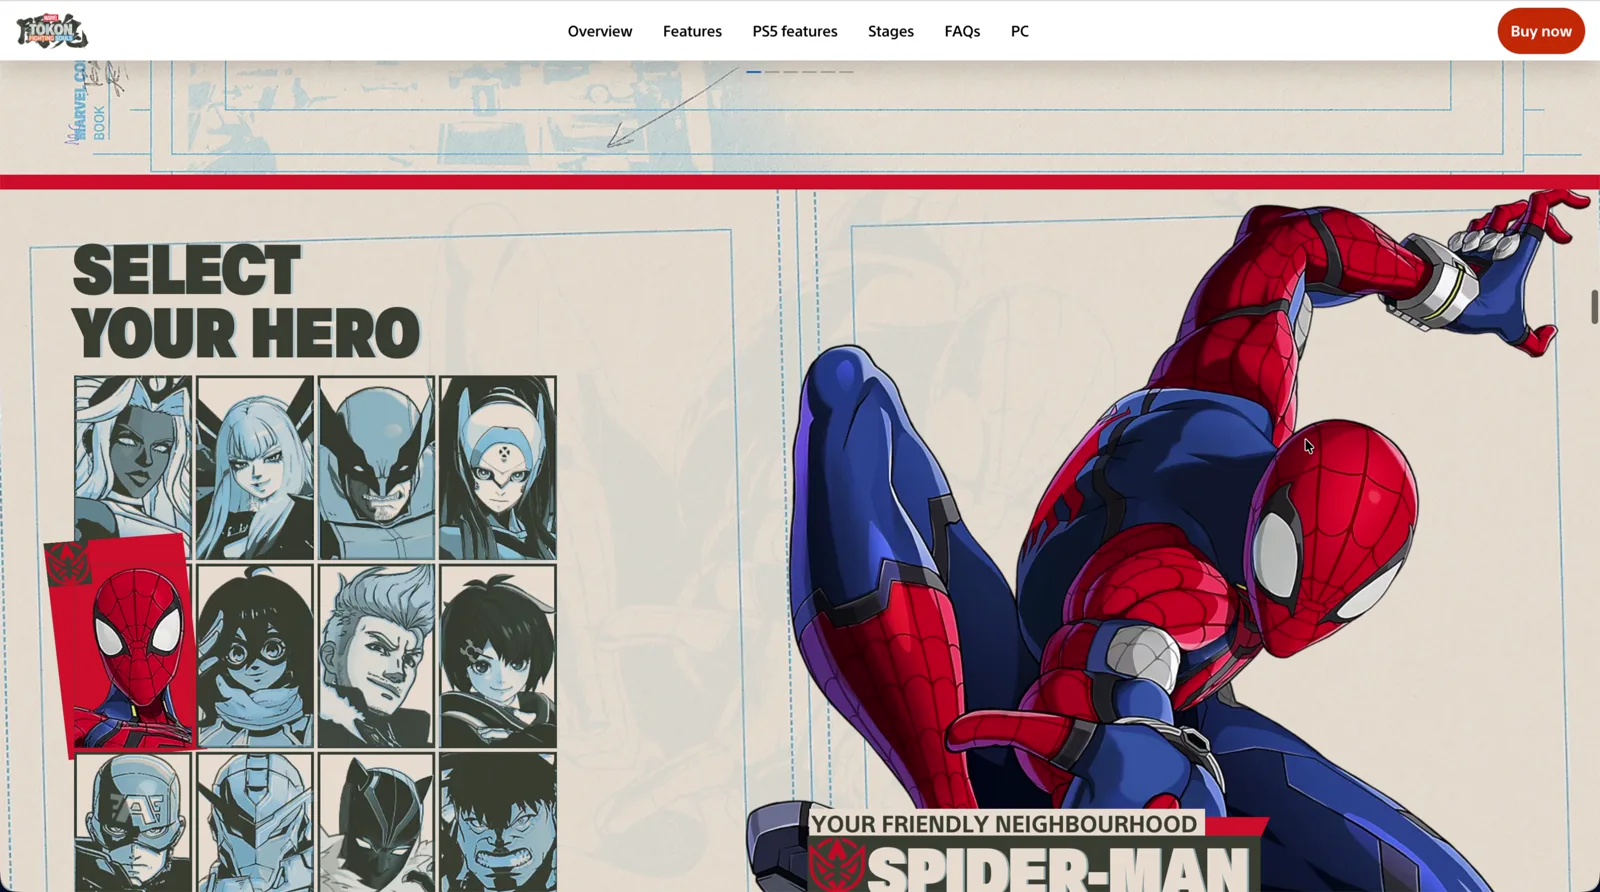1600x892 pixels.
Task: Go to the second carousel slide indicator
Action: click(772, 72)
